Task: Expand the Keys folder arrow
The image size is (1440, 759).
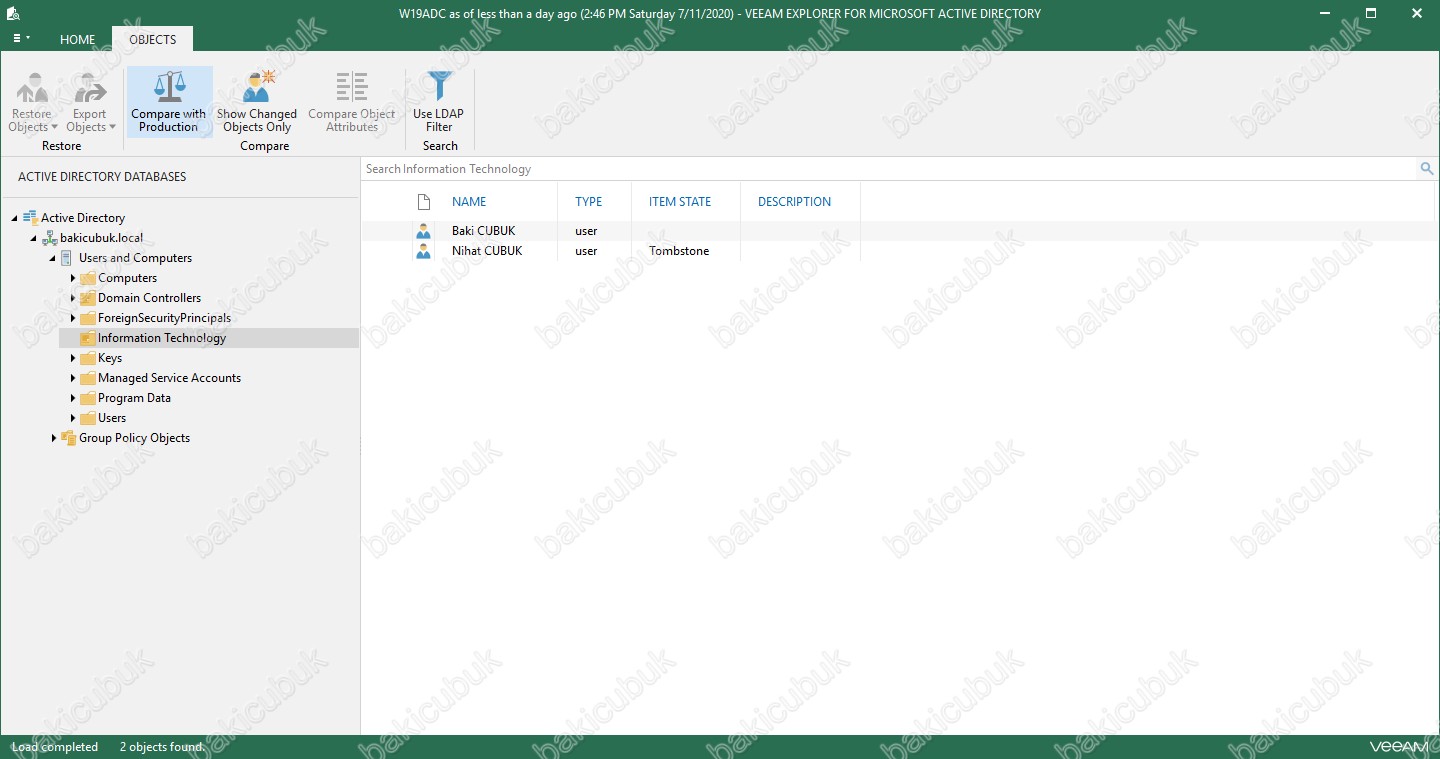Action: pyautogui.click(x=72, y=358)
